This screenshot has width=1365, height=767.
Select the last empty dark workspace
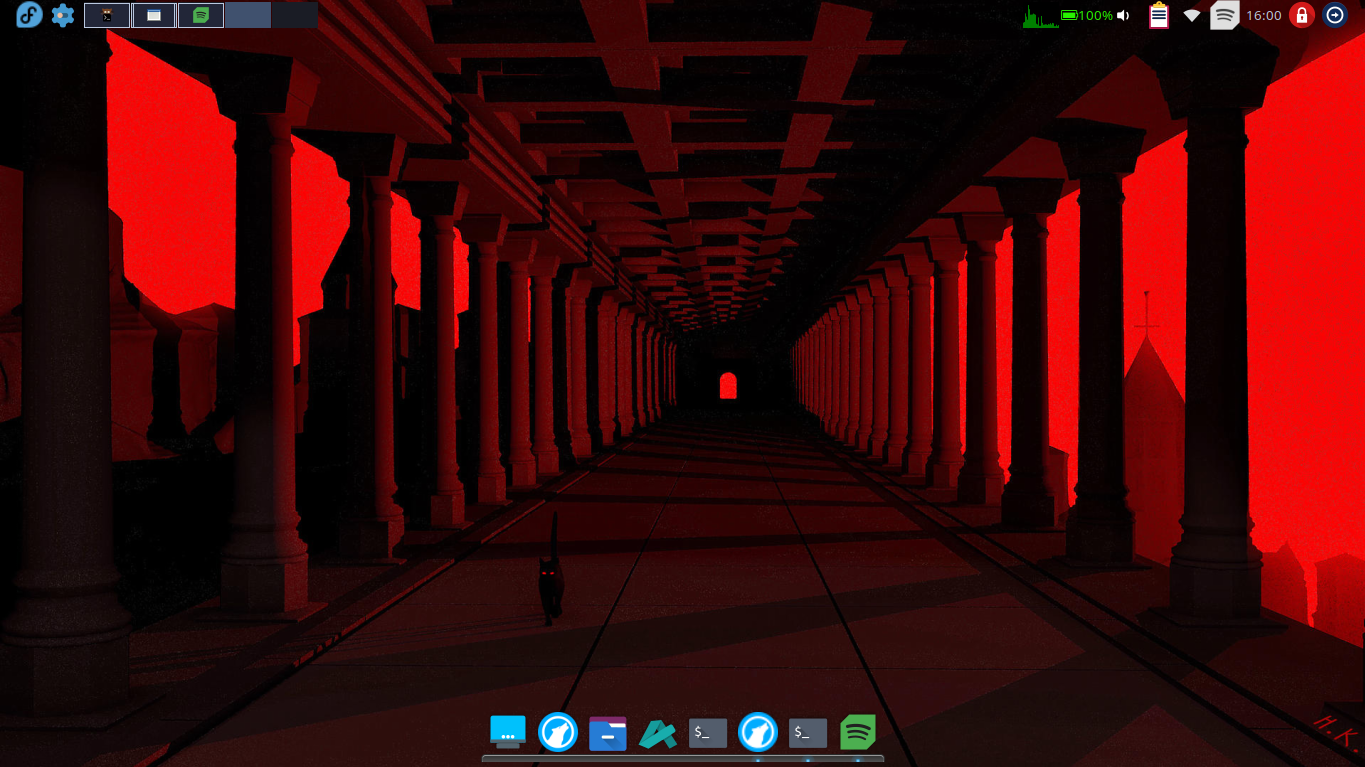pos(295,15)
